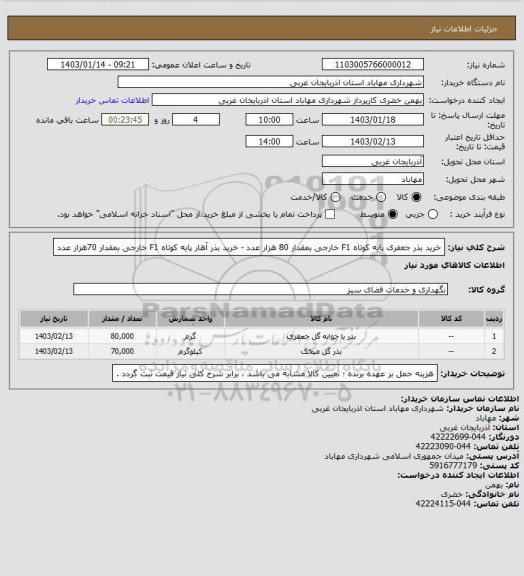The width and height of the screenshot is (524, 576).
Task: Choose the متوسط purchase type radio
Action: pyautogui.click(x=393, y=214)
